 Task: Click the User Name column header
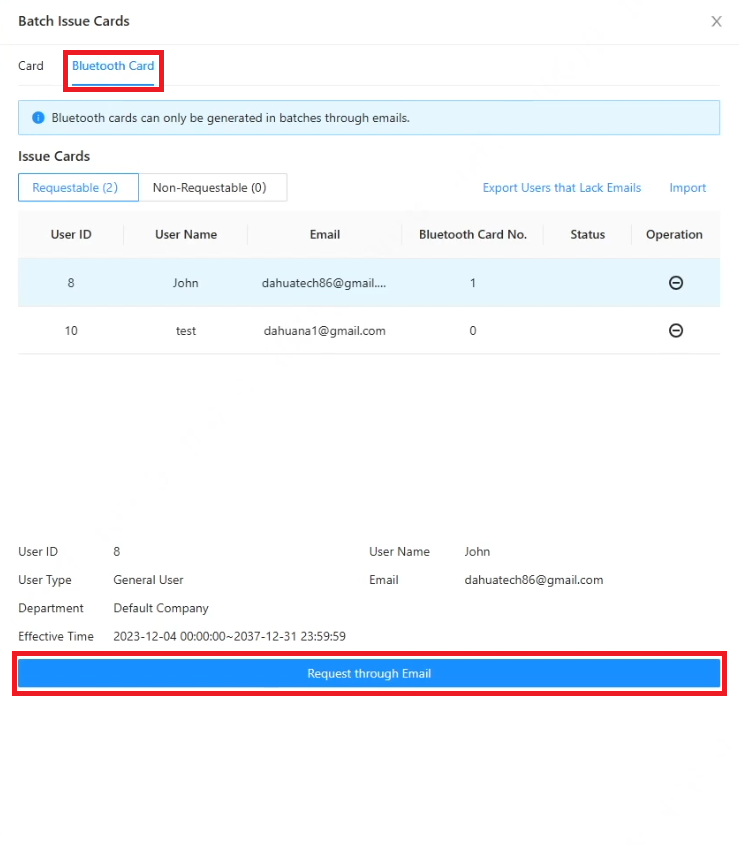(186, 234)
